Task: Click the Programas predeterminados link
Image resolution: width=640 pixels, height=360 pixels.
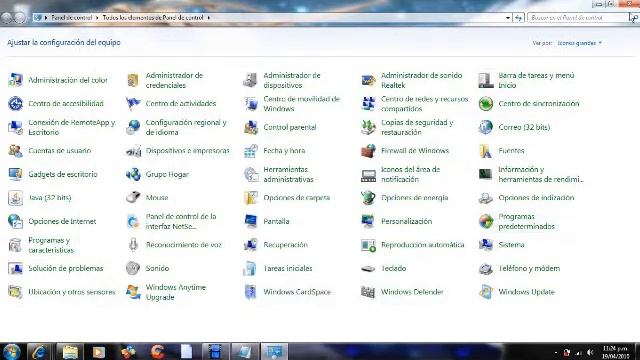Action: (x=527, y=221)
